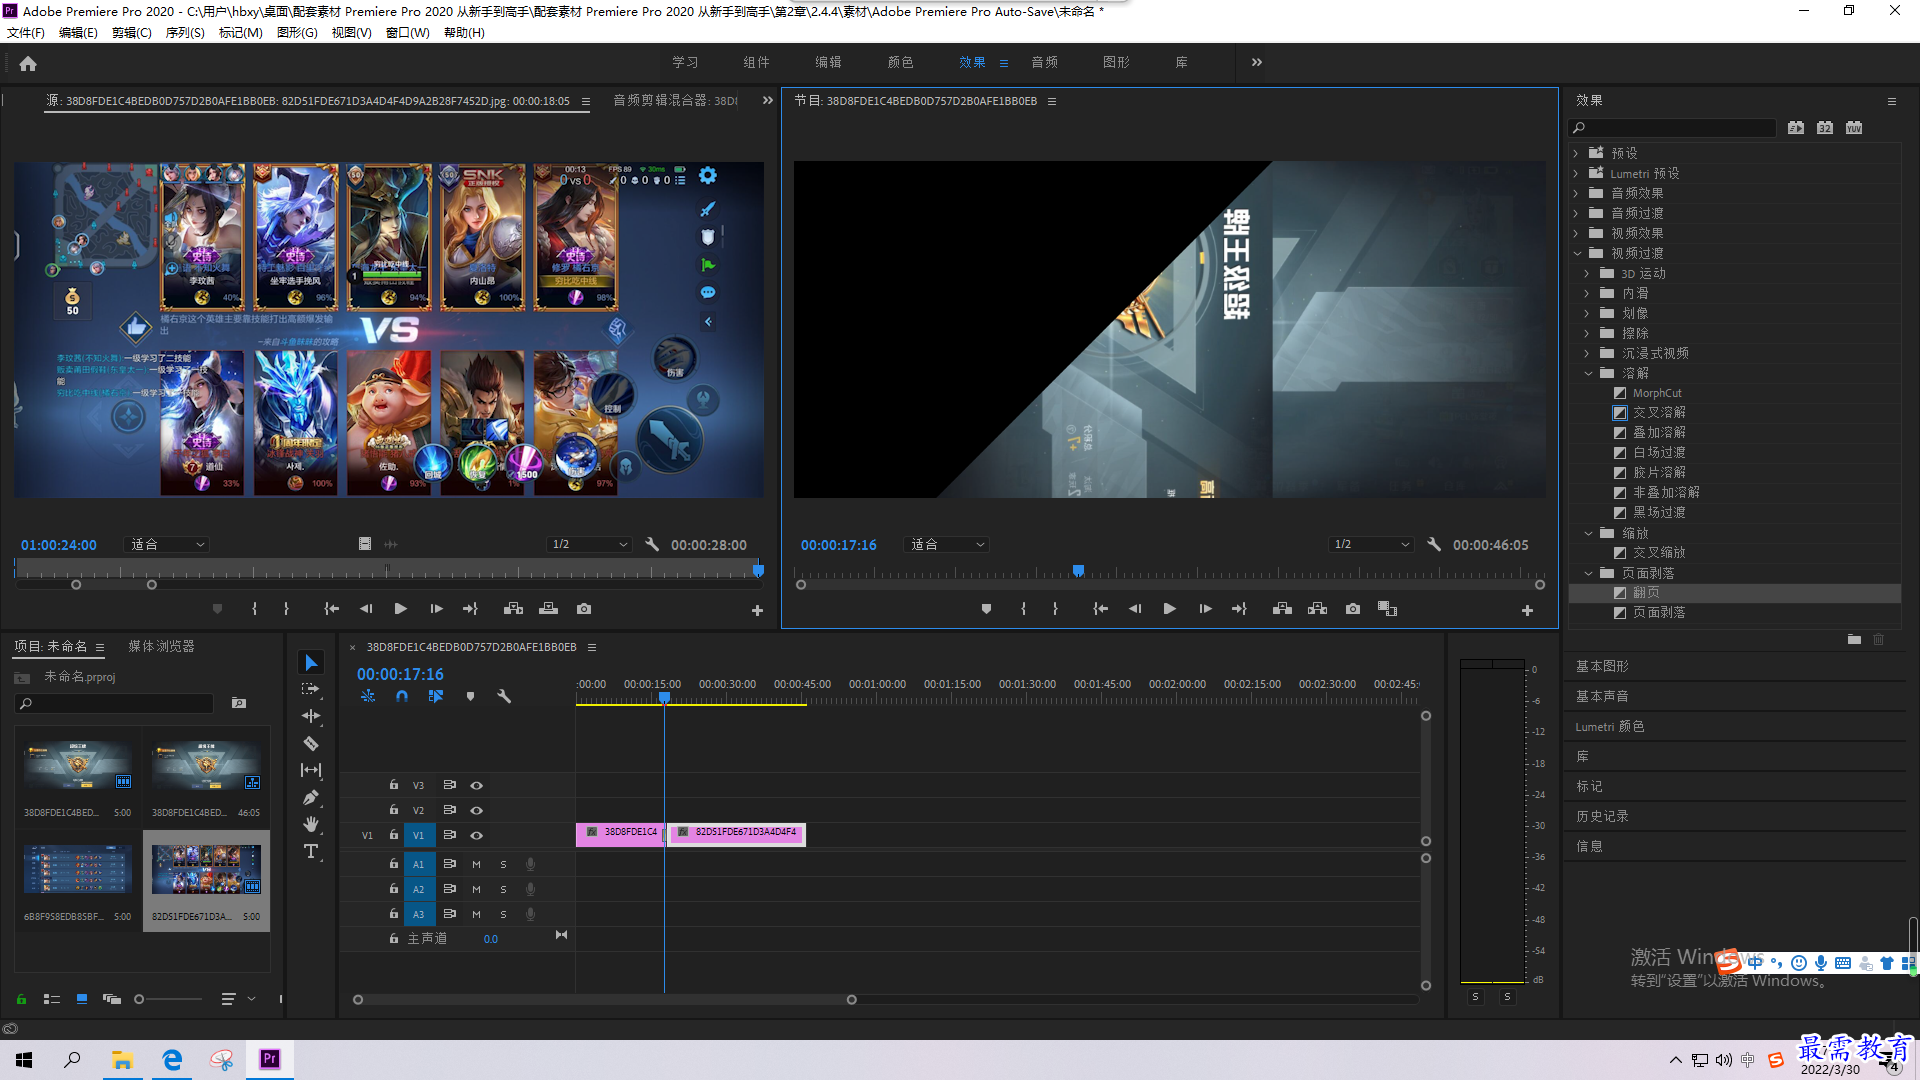Open timeline display settings wrench
Screen dimensions: 1920x1080
(504, 696)
